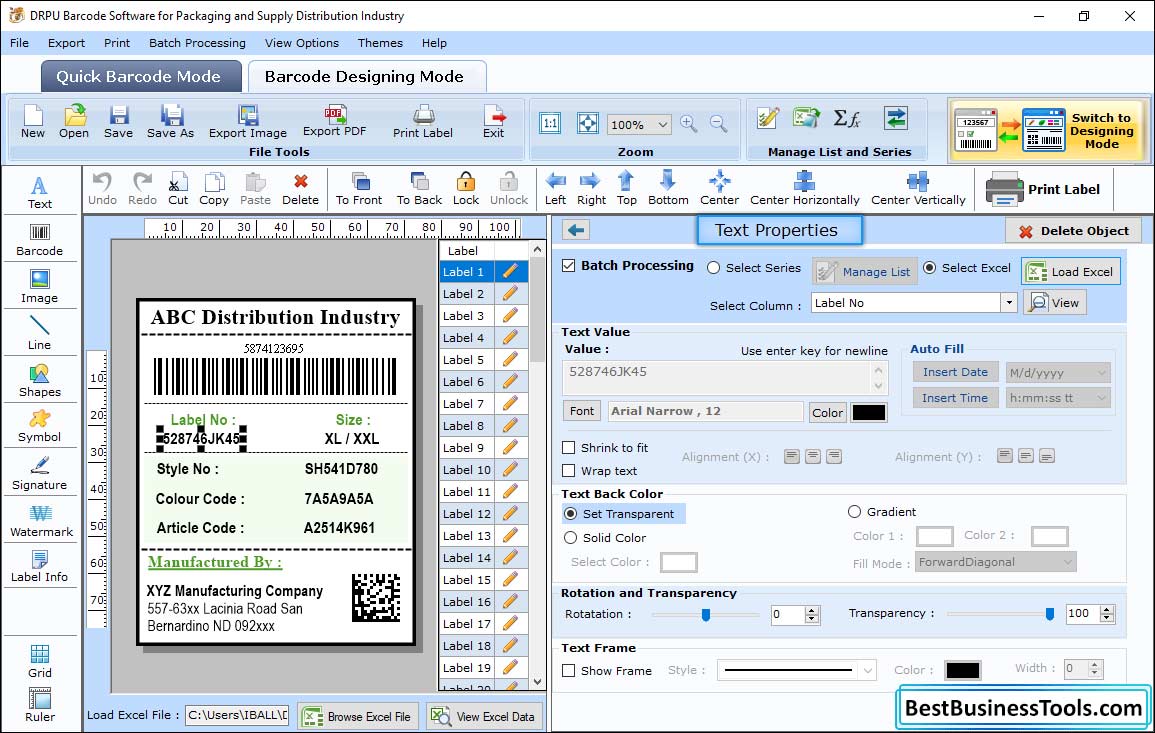The height and width of the screenshot is (733, 1155).
Task: Open the File menu
Action: click(x=20, y=43)
